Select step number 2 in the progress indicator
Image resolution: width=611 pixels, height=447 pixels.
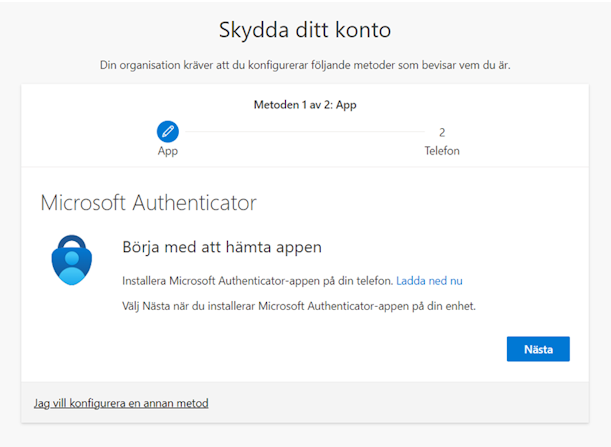click(442, 133)
